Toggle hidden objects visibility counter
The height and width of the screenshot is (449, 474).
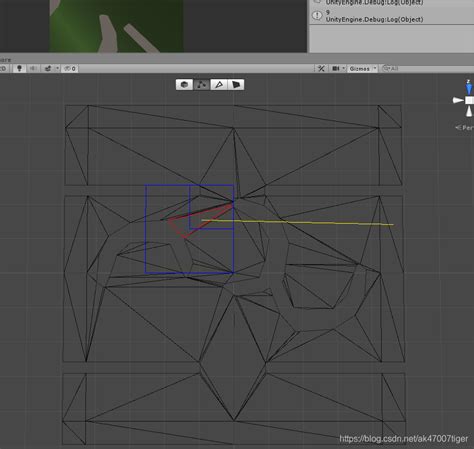[x=70, y=68]
